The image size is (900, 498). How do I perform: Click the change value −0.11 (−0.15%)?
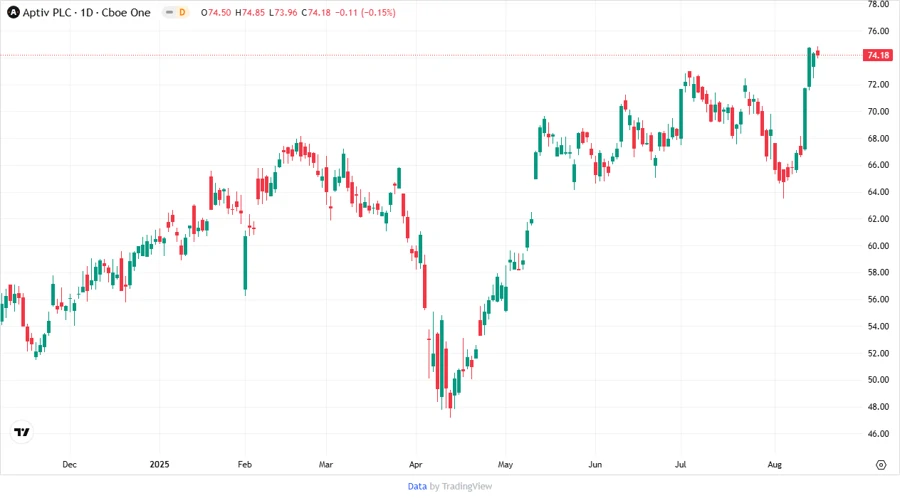(365, 13)
